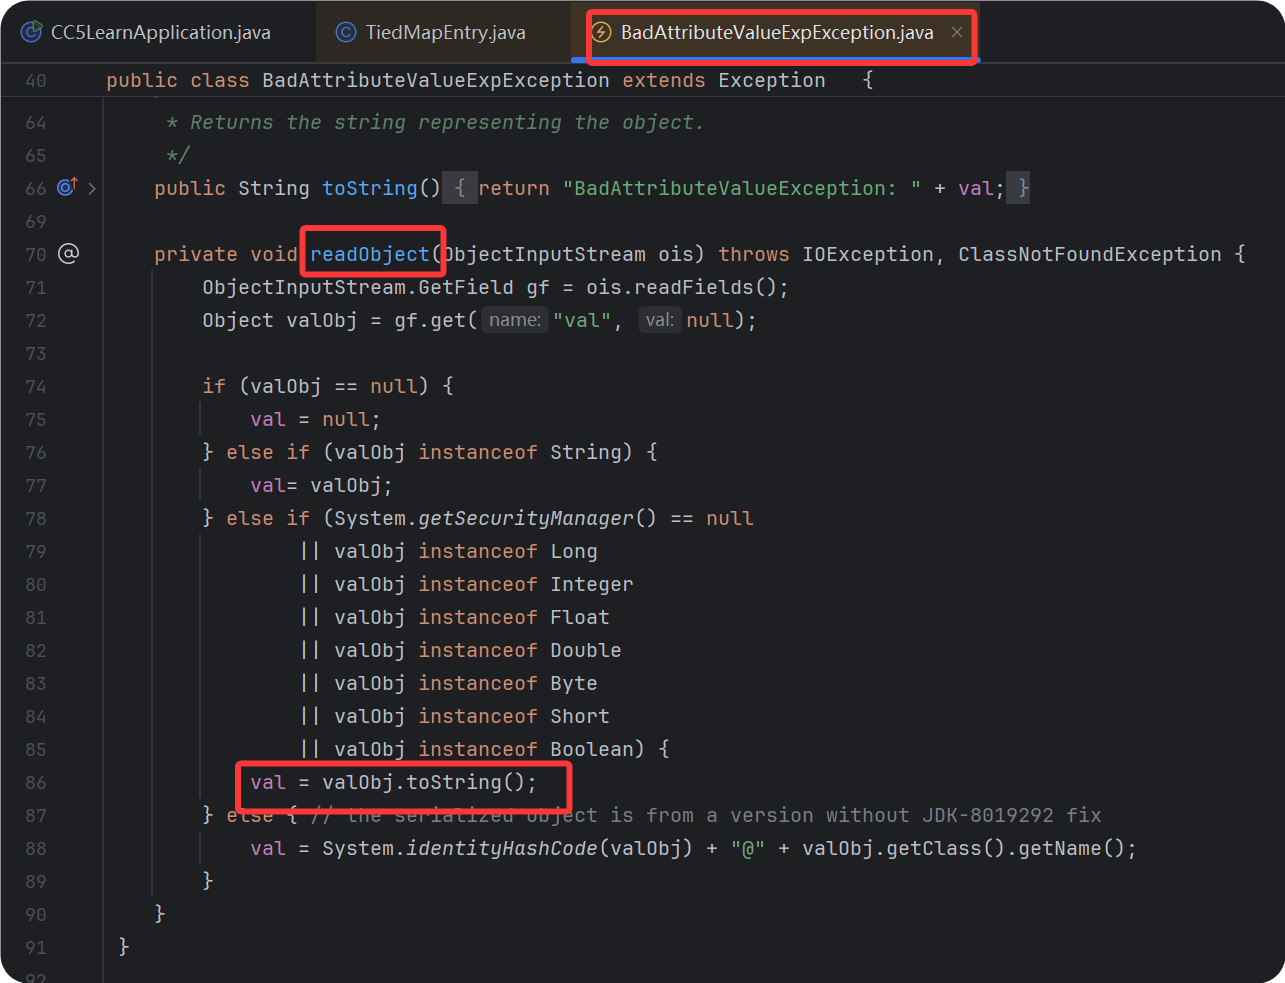Expand the collapsed closing brace after val on line 66
1285x983 pixels.
[x=1018, y=187]
